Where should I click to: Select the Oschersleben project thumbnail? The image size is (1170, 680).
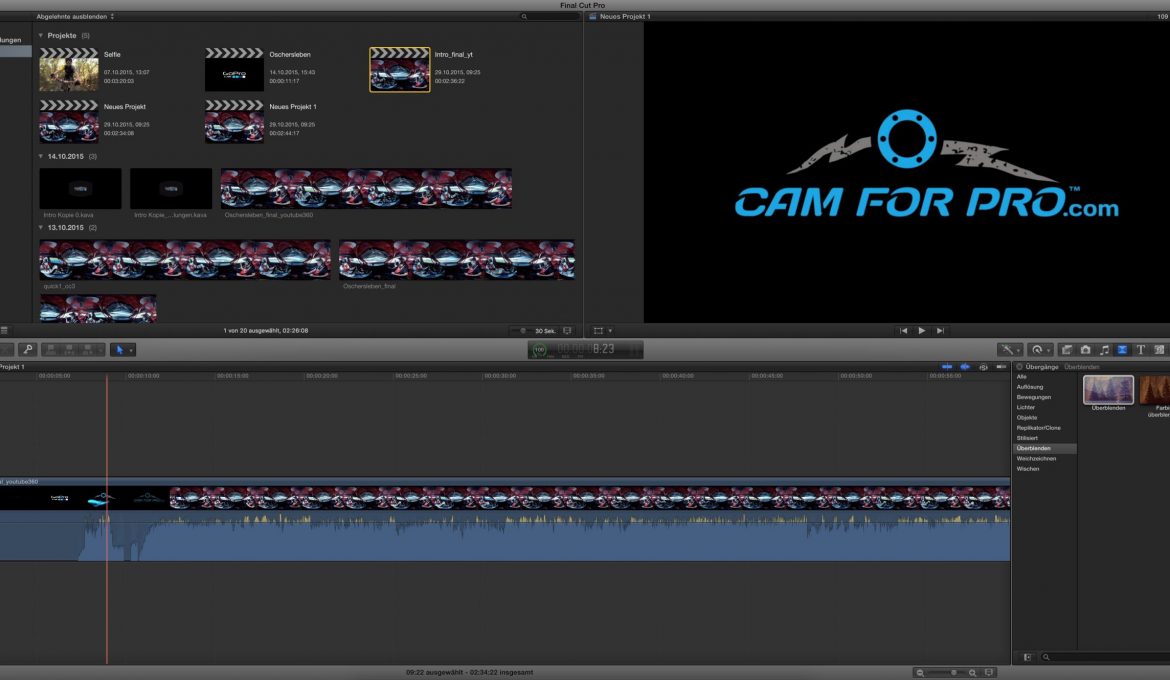click(x=234, y=69)
